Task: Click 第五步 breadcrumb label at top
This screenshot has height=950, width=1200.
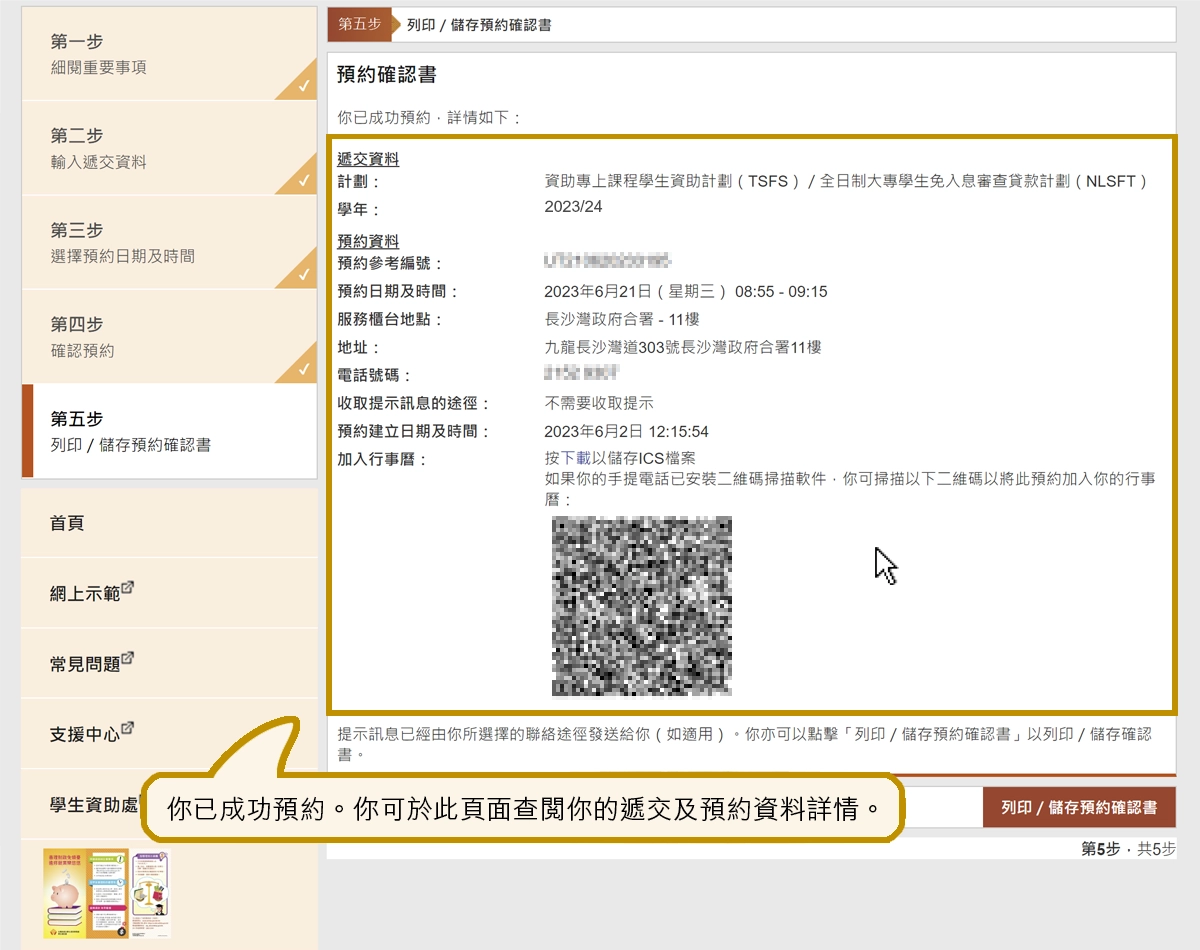Action: point(359,25)
